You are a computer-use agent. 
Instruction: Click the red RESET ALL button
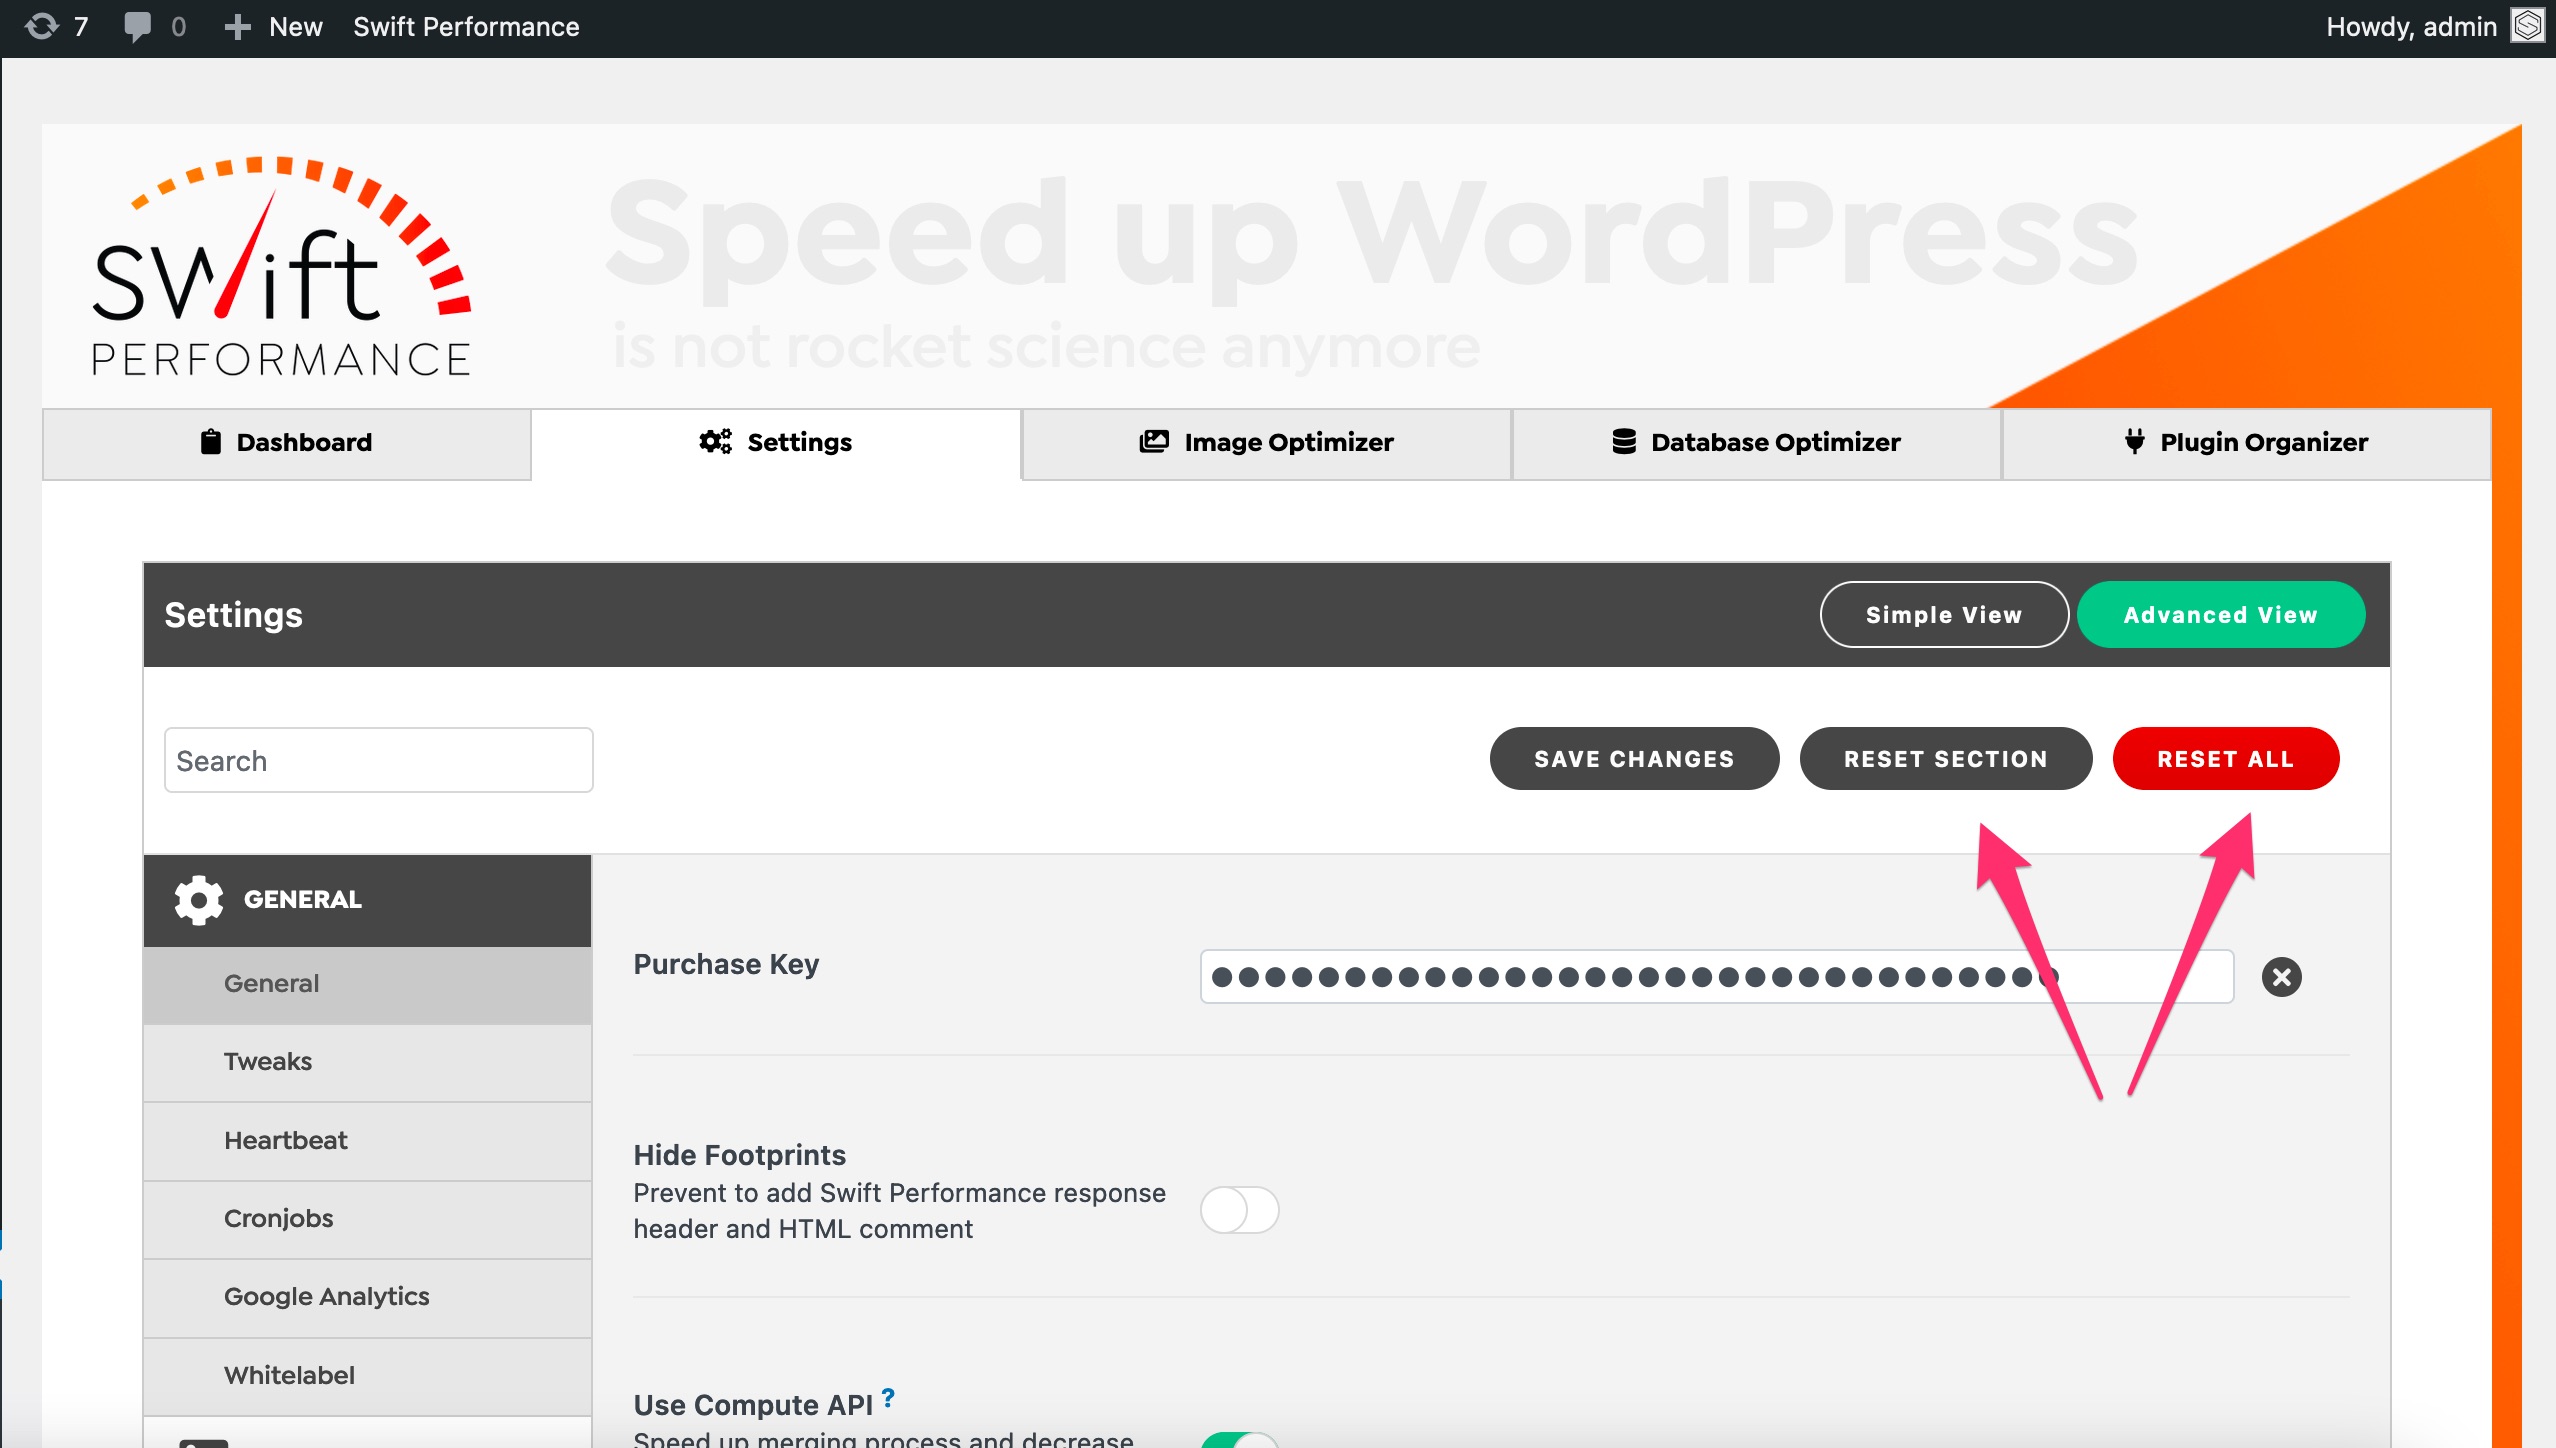[x=2226, y=759]
